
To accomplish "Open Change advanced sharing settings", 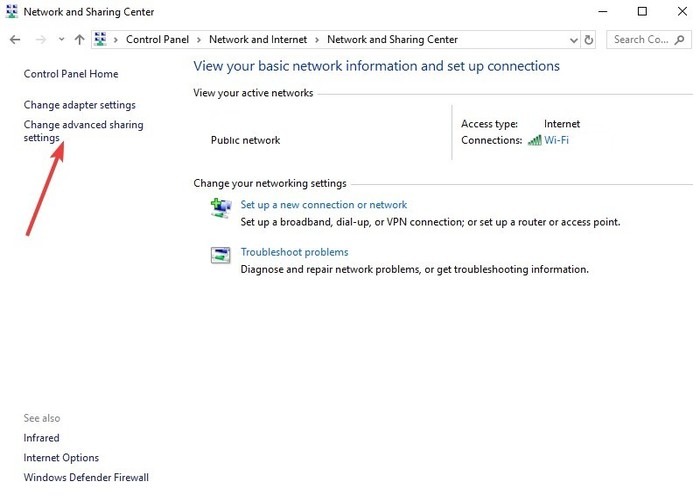I will coord(83,131).
